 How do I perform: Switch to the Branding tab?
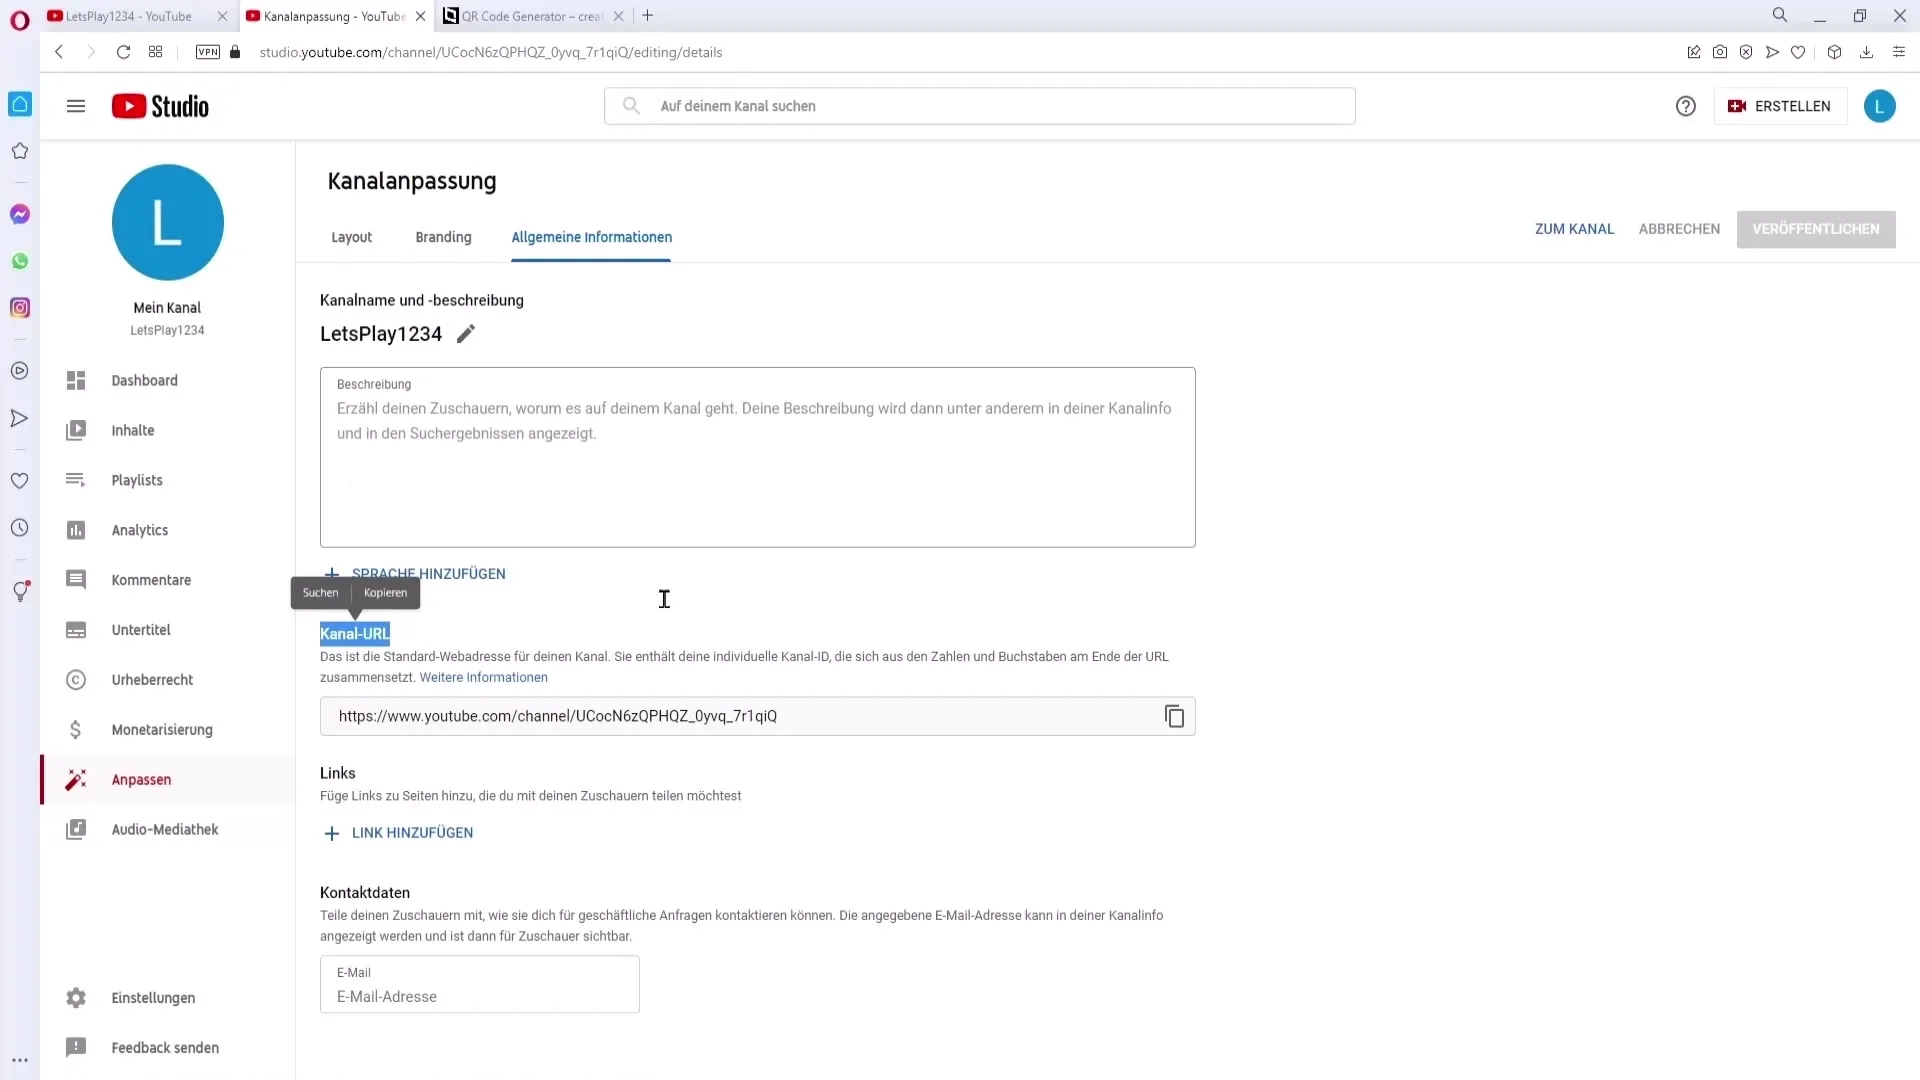[x=443, y=237]
